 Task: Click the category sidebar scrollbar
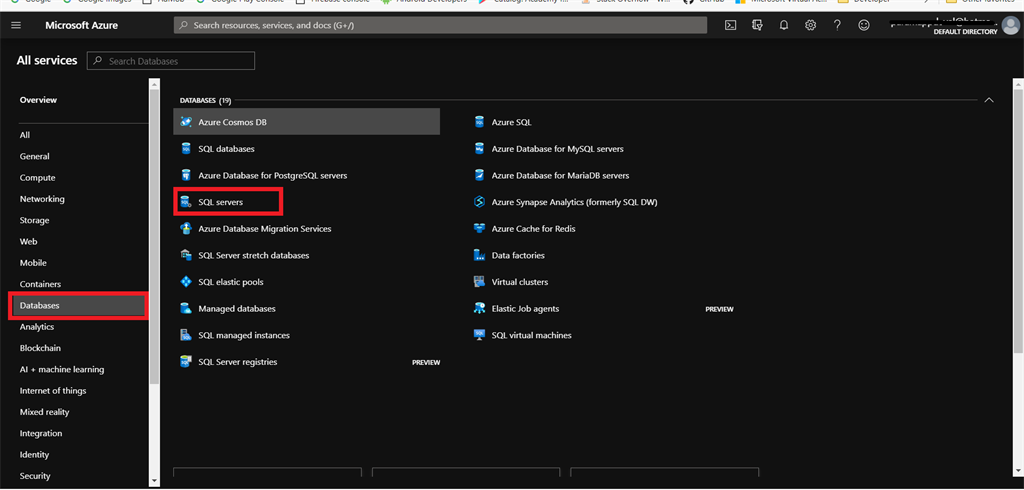pyautogui.click(x=154, y=235)
